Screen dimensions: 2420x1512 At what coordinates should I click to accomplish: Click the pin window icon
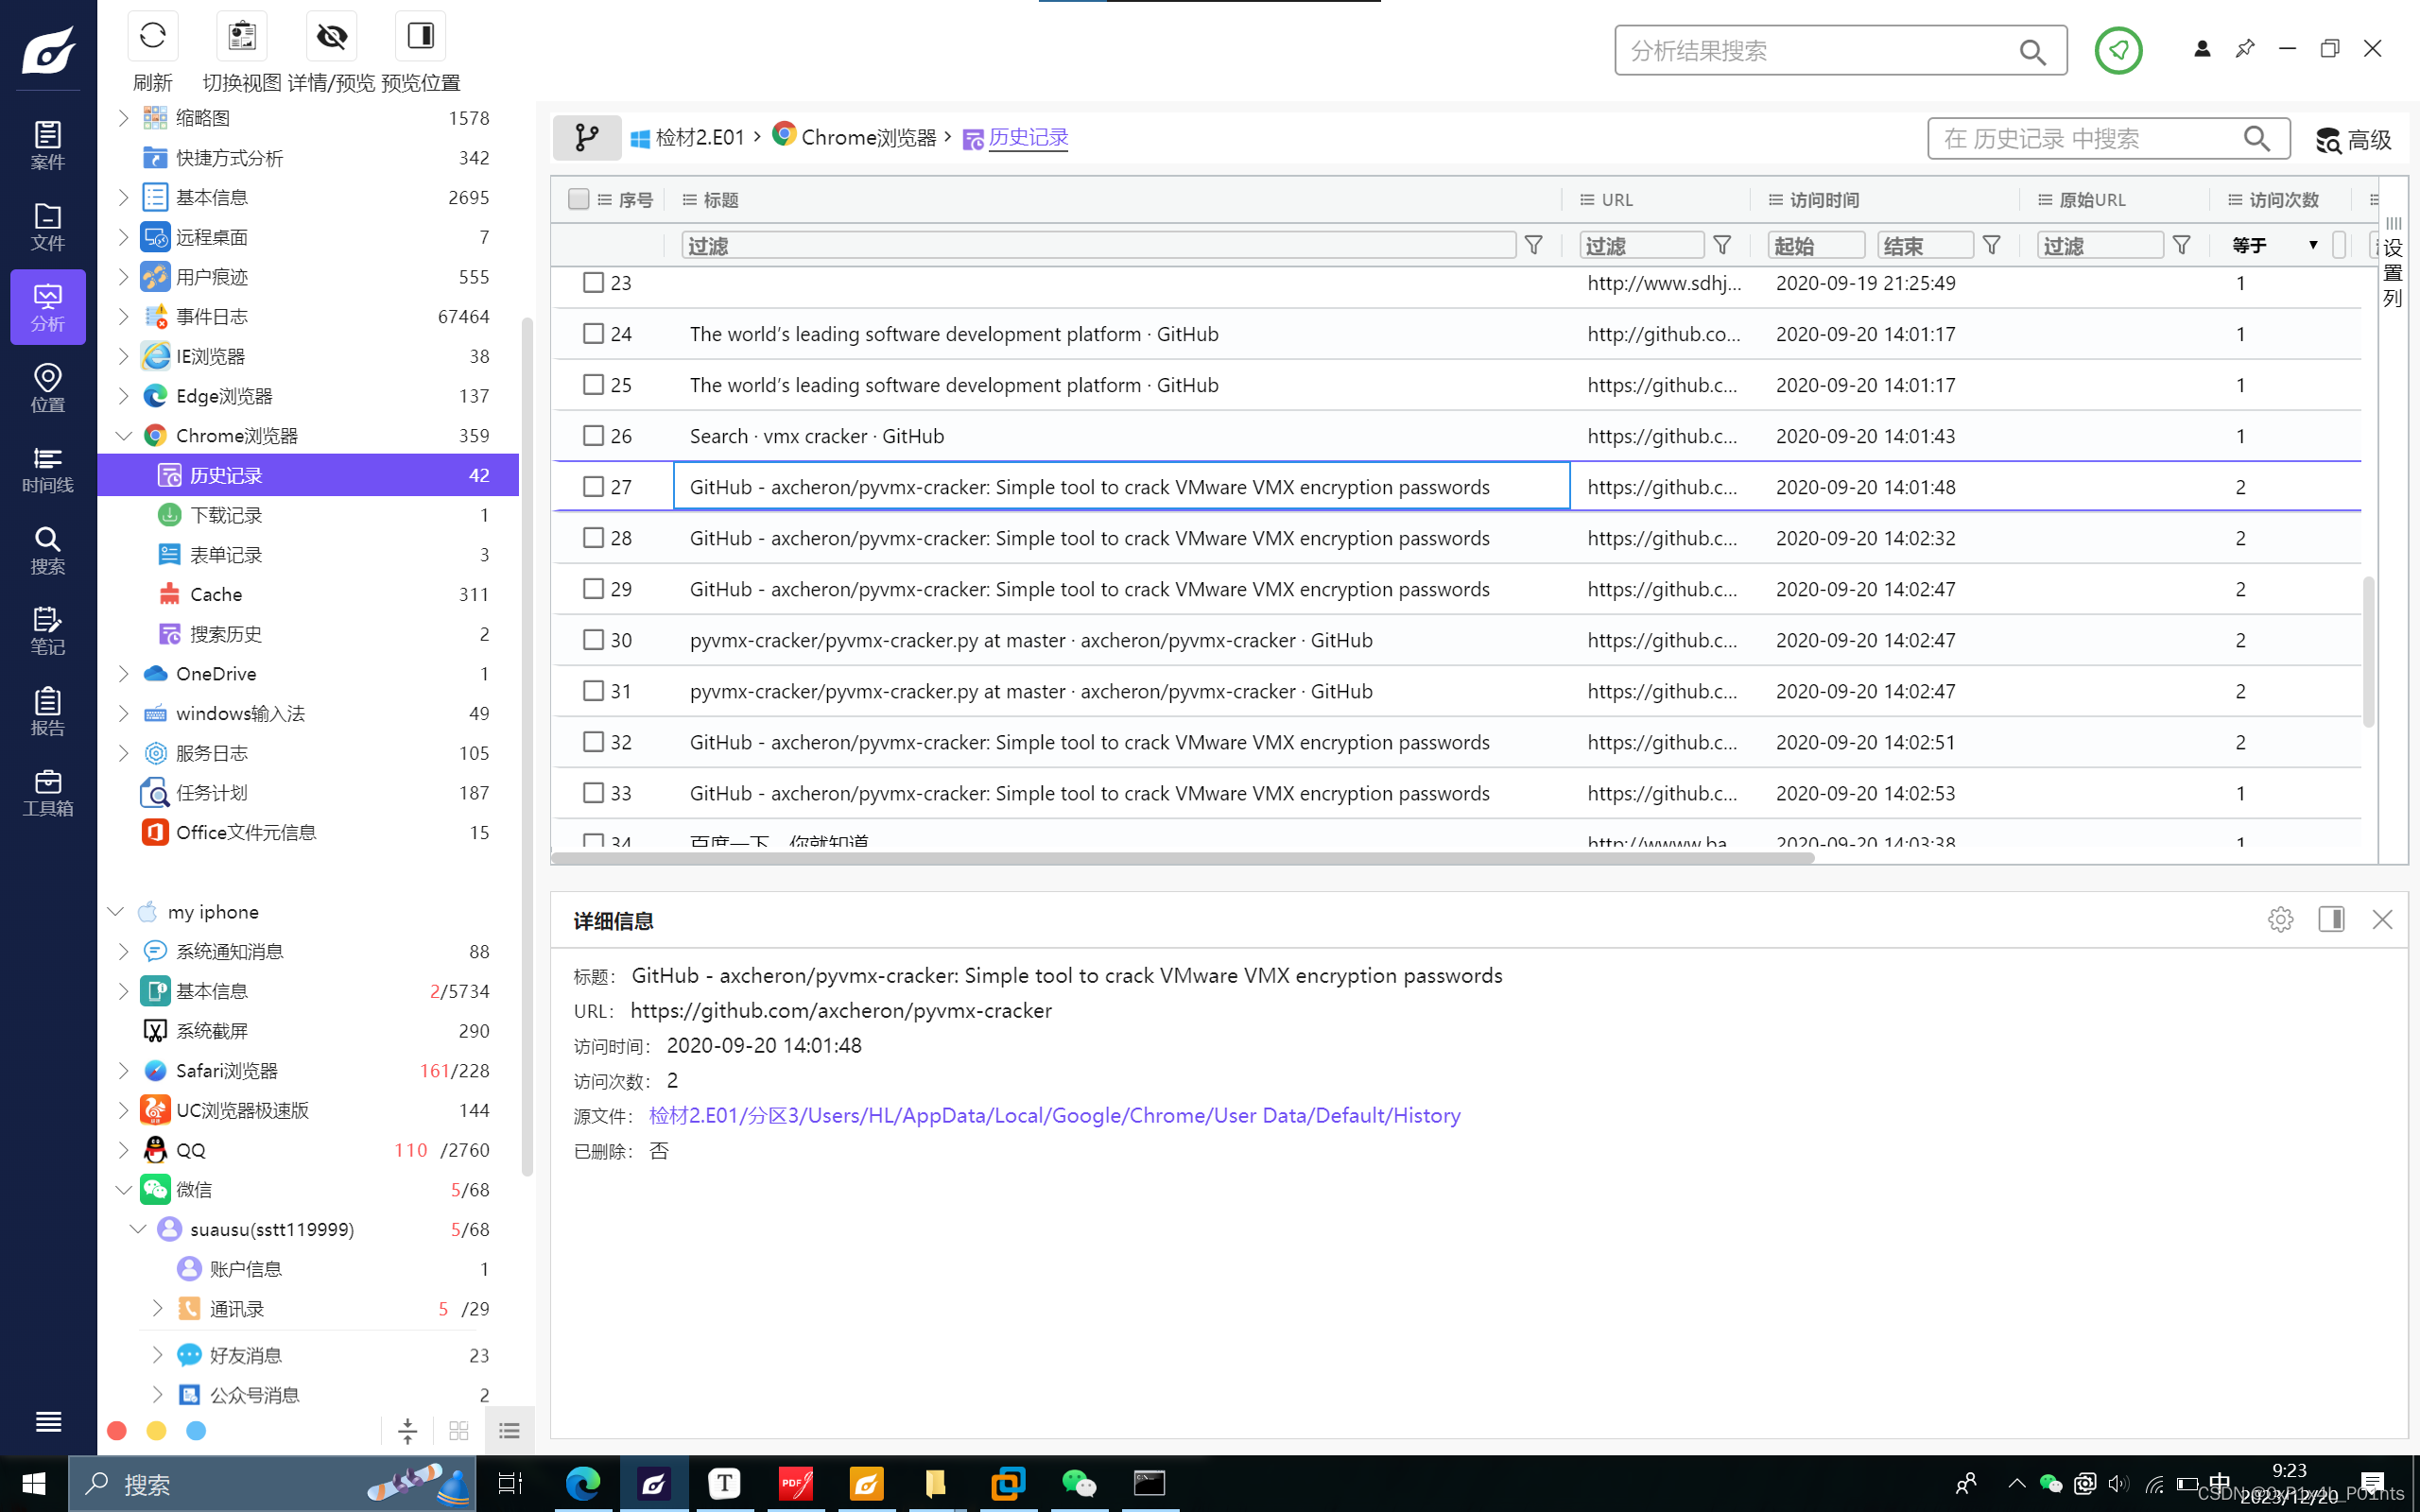click(2245, 48)
